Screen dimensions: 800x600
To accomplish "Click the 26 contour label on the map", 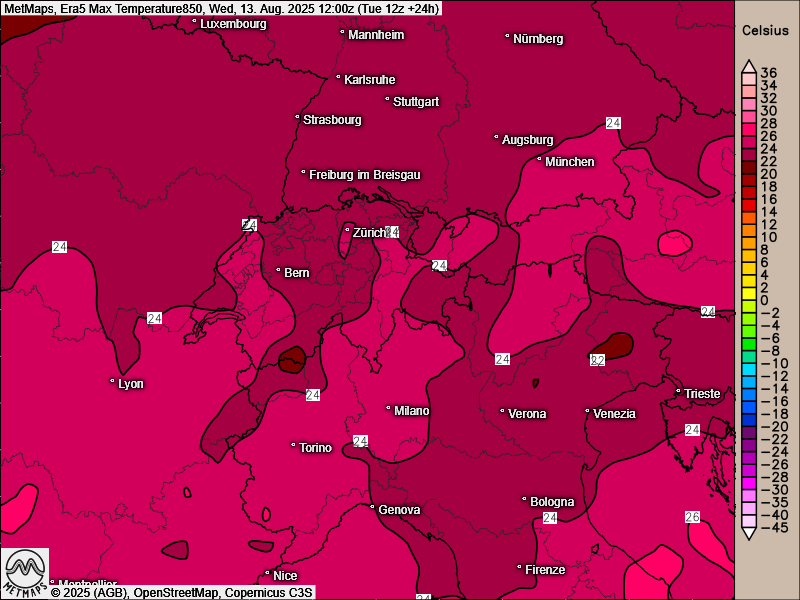I will coord(692,517).
